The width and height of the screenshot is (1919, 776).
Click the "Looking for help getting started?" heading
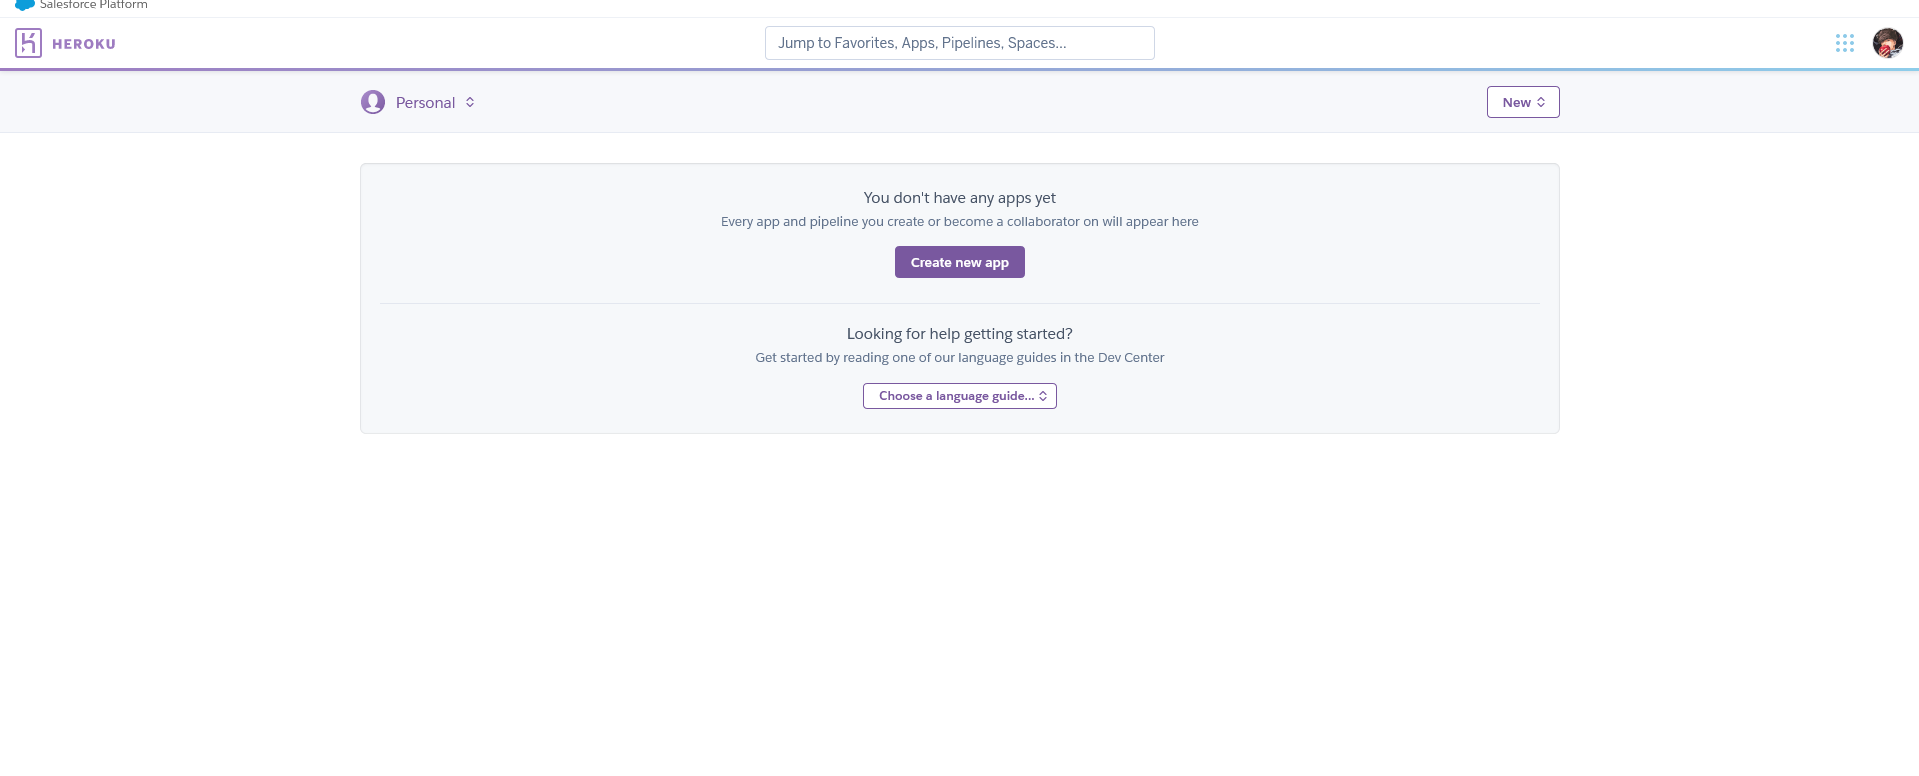[959, 334]
